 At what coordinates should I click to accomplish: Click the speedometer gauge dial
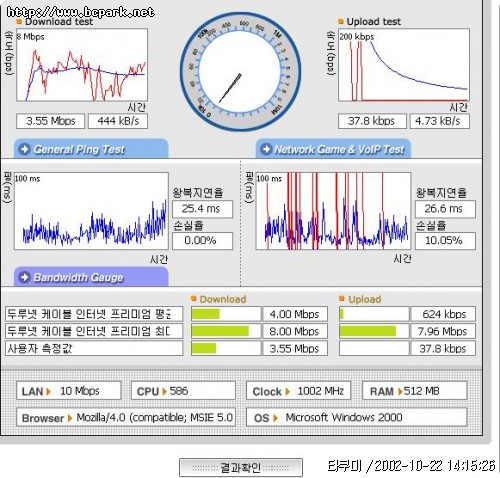pos(240,71)
